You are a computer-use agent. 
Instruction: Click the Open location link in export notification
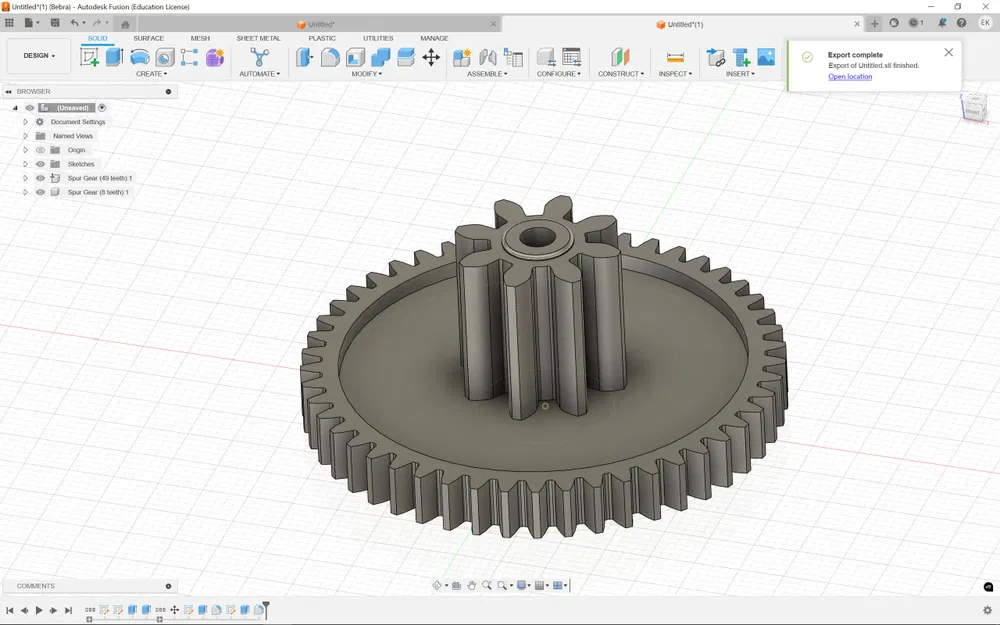pos(849,76)
